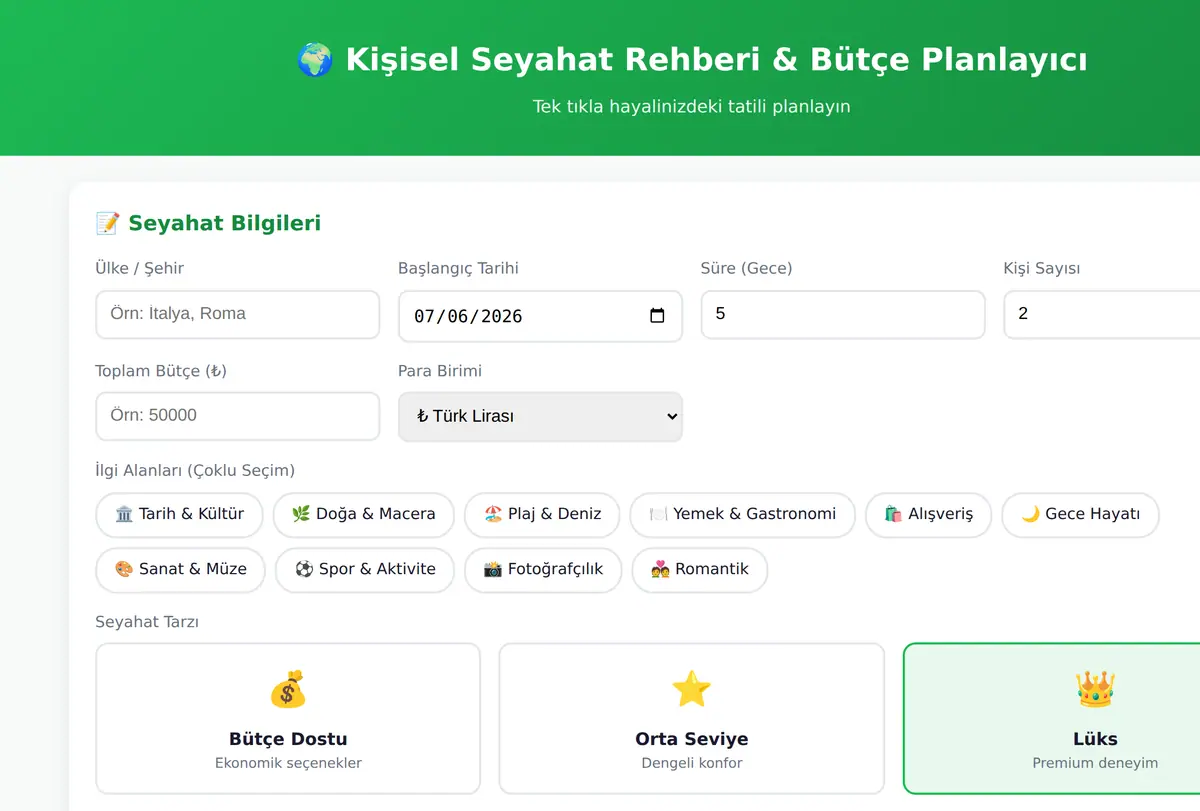Click the Toplam Bütçe input field
Image resolution: width=1200 pixels, height=811 pixels.
[238, 416]
